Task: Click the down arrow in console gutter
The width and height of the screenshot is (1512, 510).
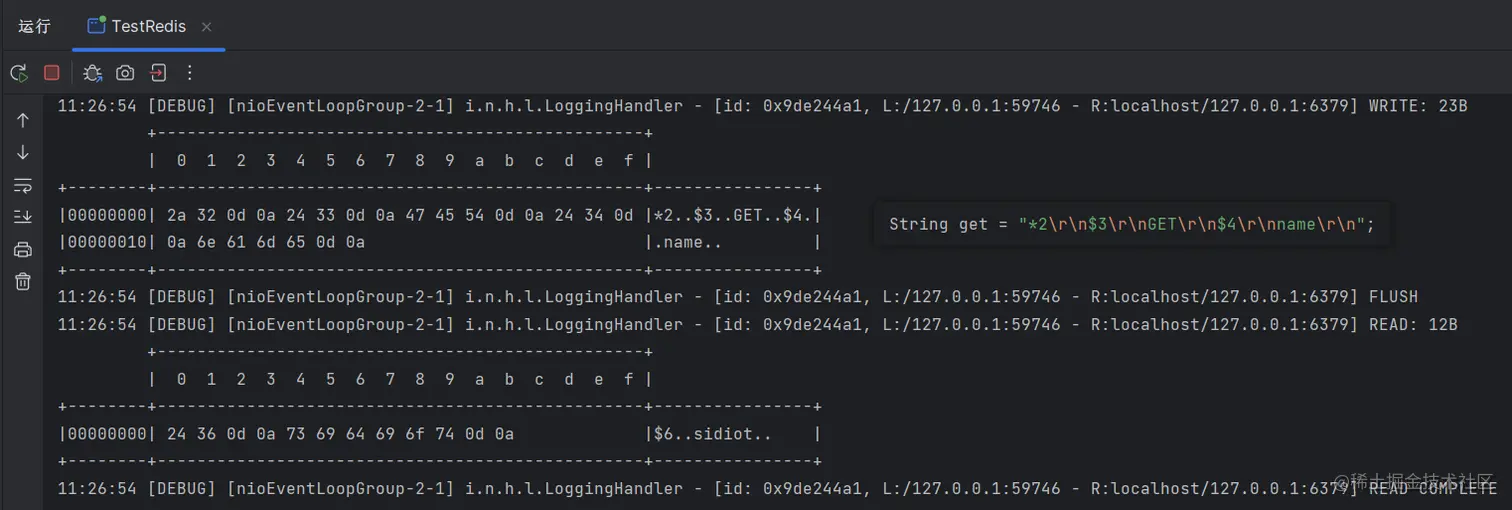Action: pyautogui.click(x=23, y=153)
